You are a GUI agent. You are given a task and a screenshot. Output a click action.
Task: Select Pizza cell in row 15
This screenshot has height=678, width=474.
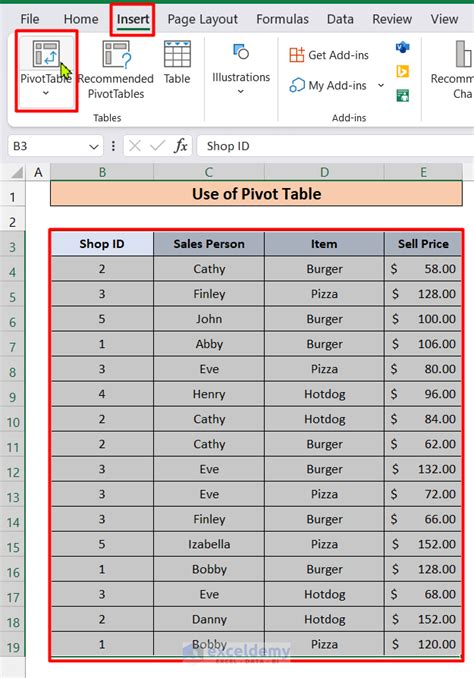[x=324, y=544]
